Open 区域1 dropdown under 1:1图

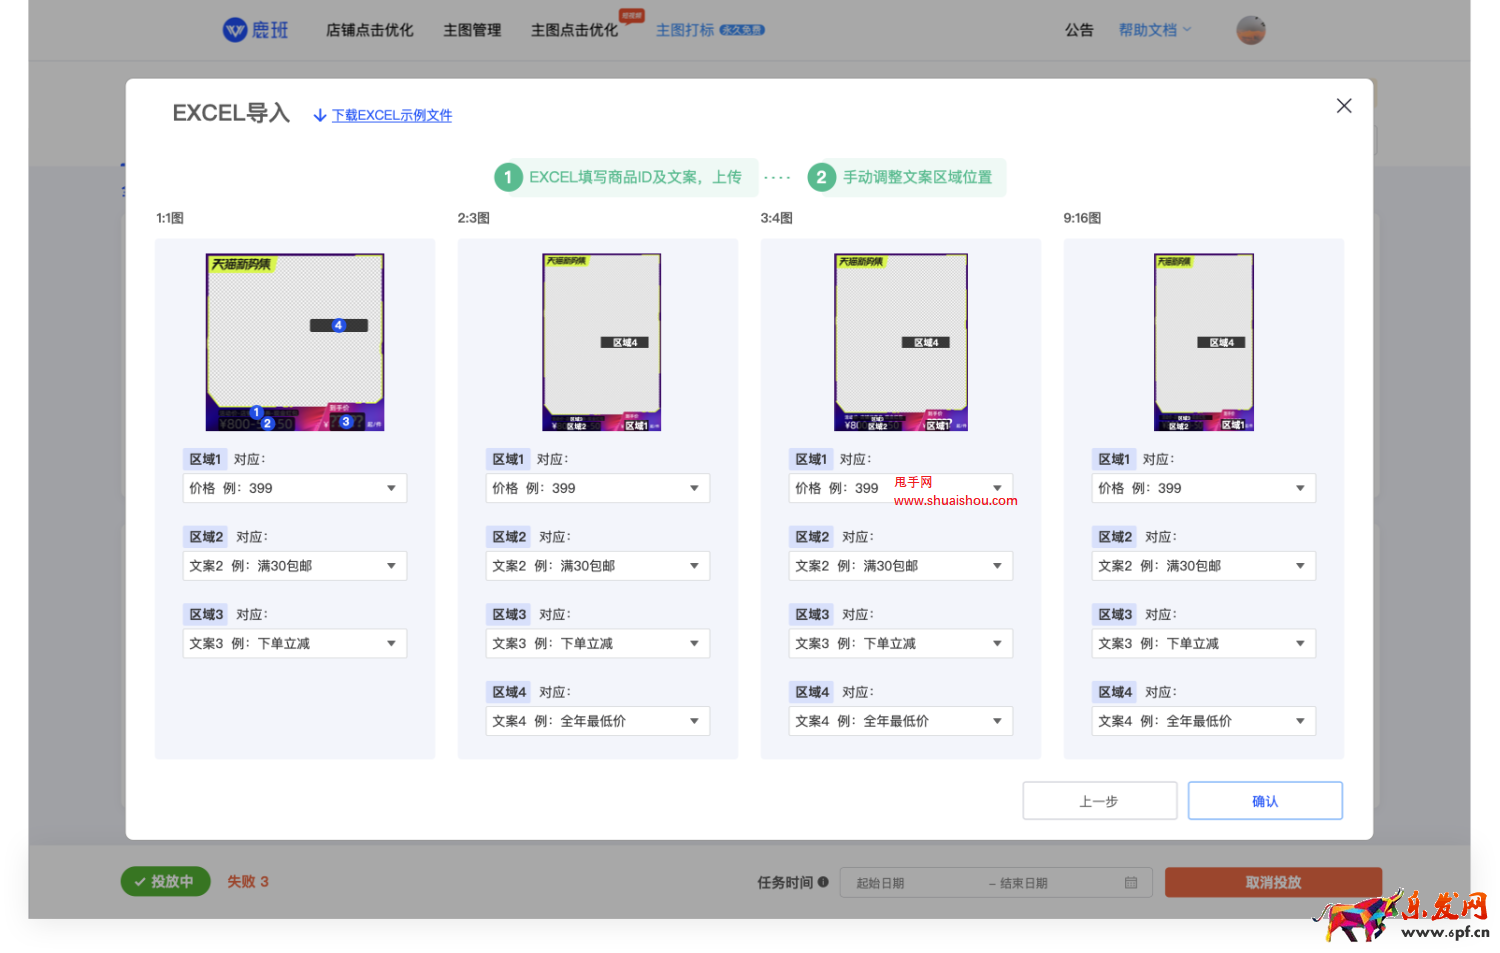pyautogui.click(x=294, y=488)
